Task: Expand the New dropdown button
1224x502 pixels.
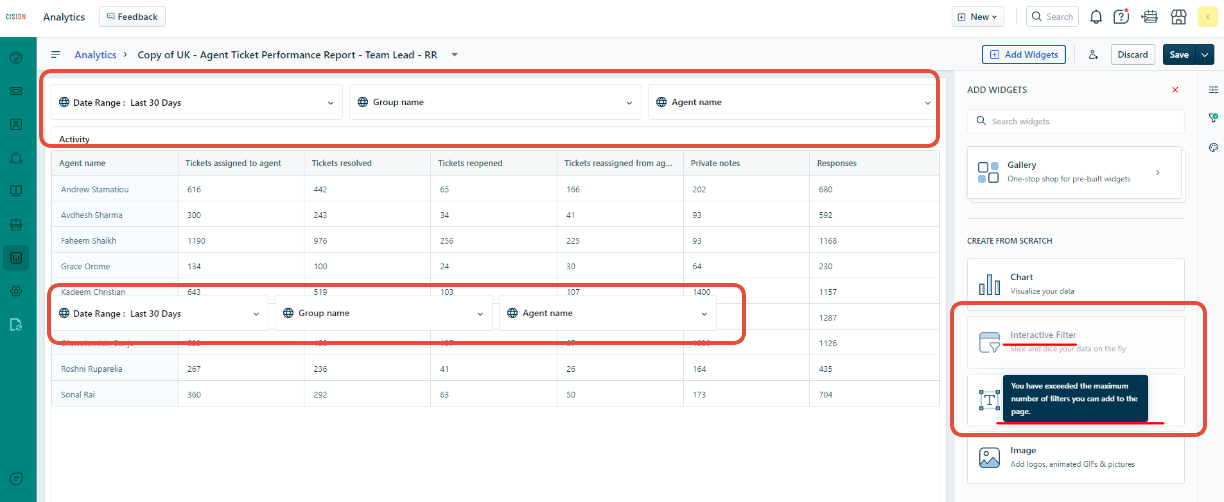Action: point(979,16)
